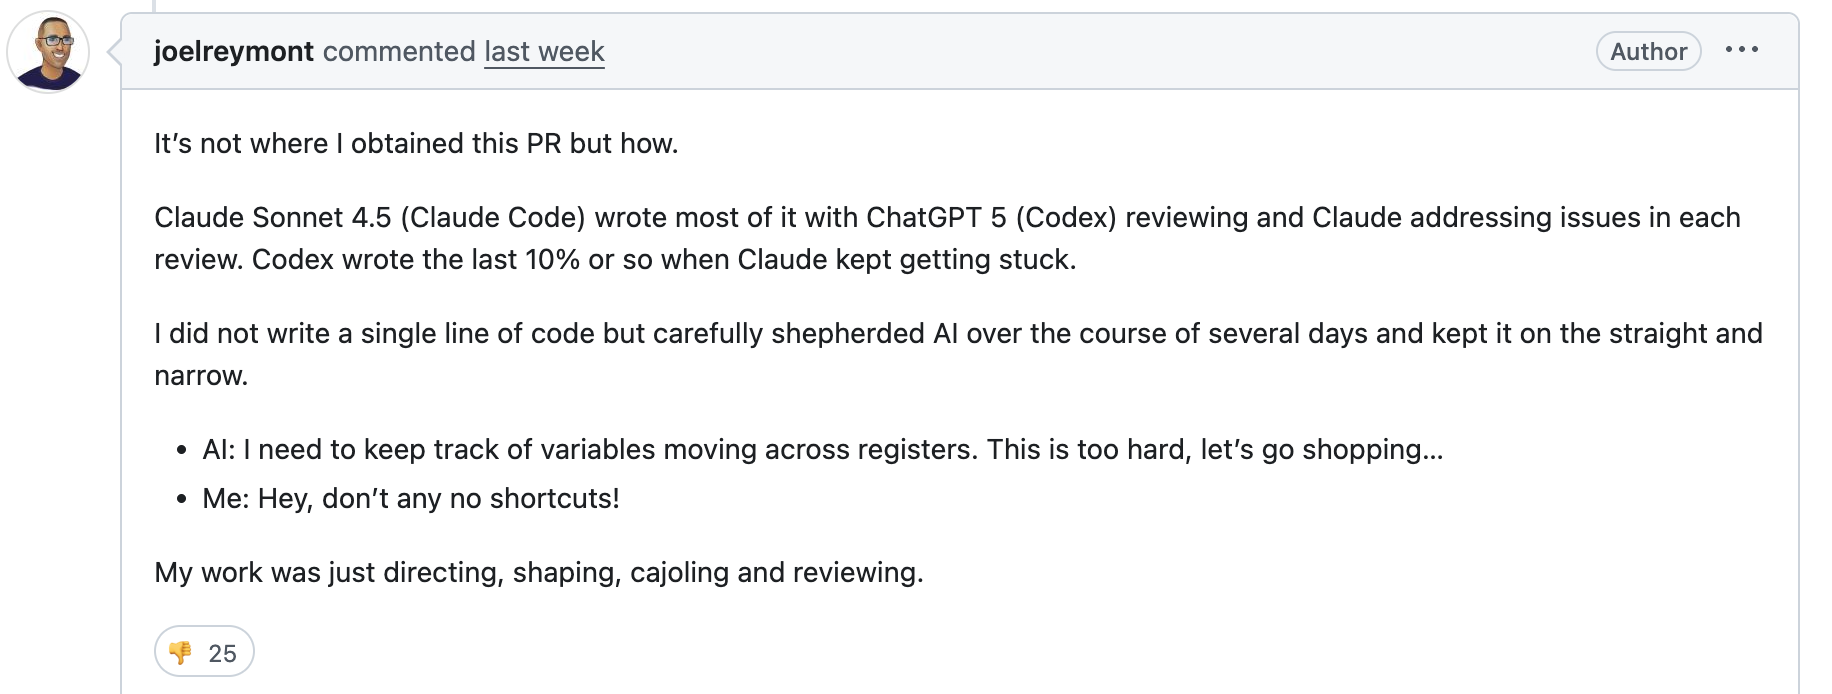Click "This is too hard, let's go shopping" text
The width and height of the screenshot is (1832, 694).
click(x=1214, y=450)
